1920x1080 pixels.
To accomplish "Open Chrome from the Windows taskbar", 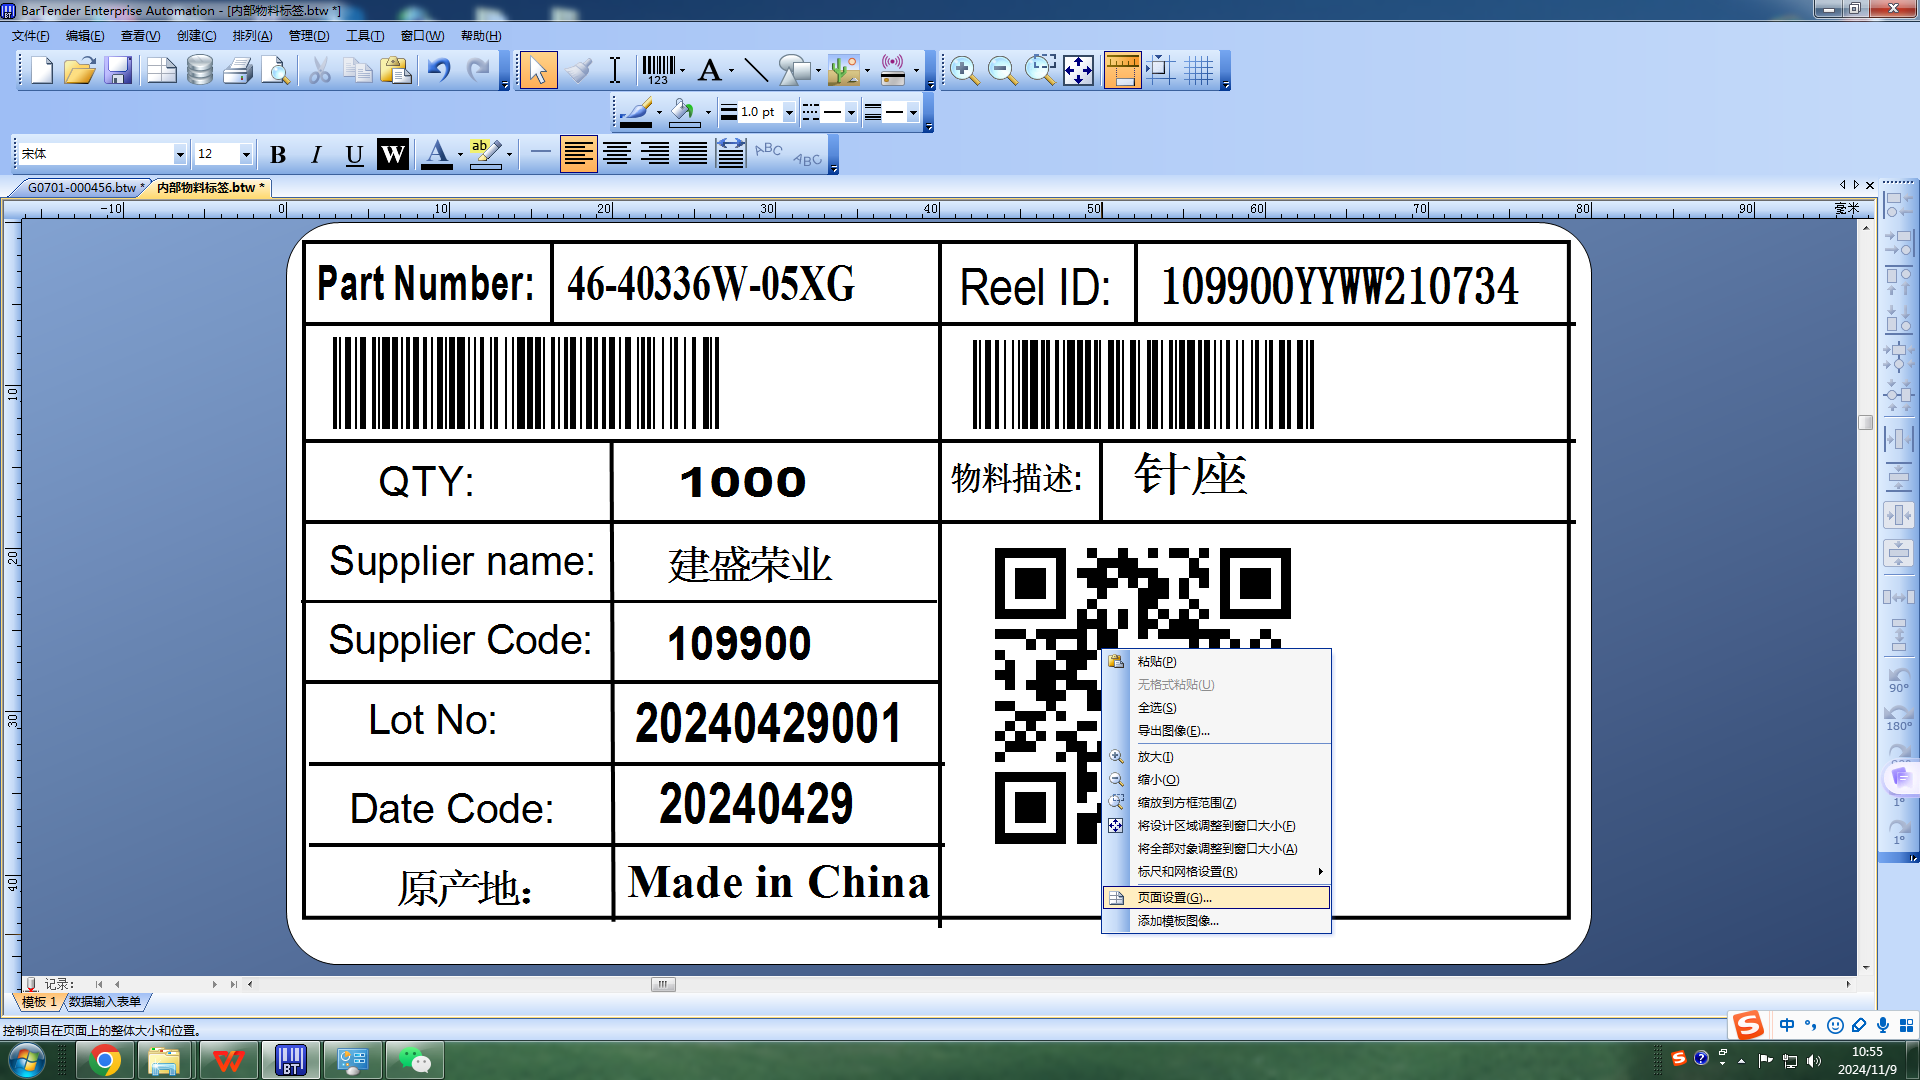I will [x=104, y=1060].
